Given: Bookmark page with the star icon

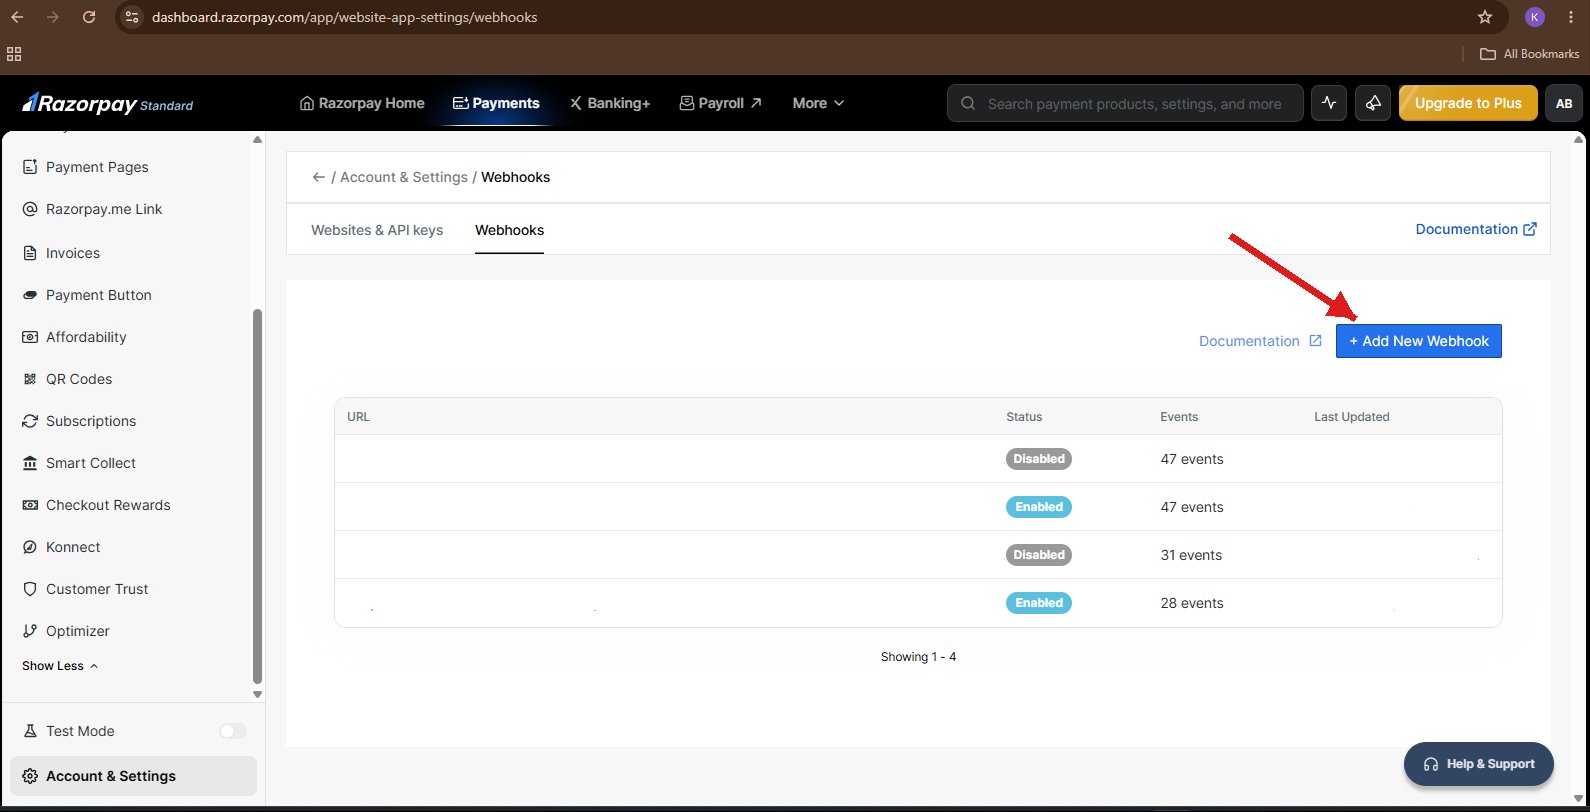Looking at the screenshot, I should pyautogui.click(x=1485, y=17).
